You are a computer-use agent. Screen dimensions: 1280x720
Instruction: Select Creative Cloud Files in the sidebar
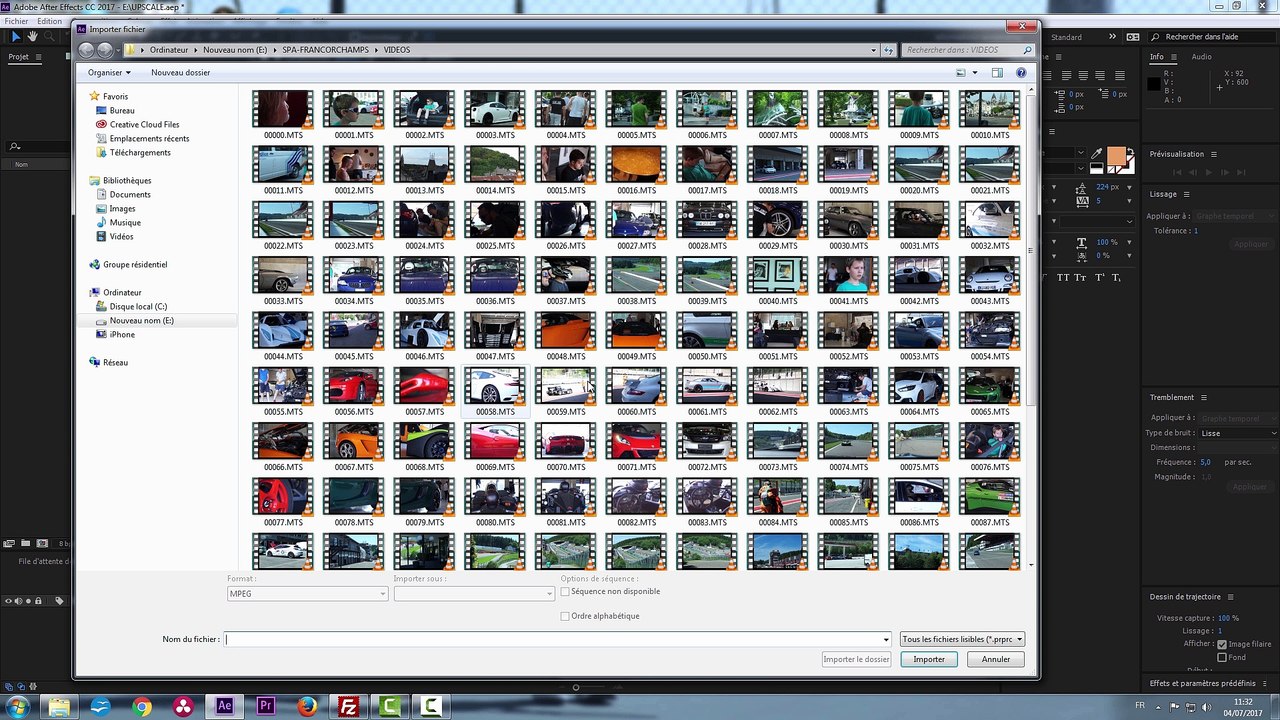(144, 125)
